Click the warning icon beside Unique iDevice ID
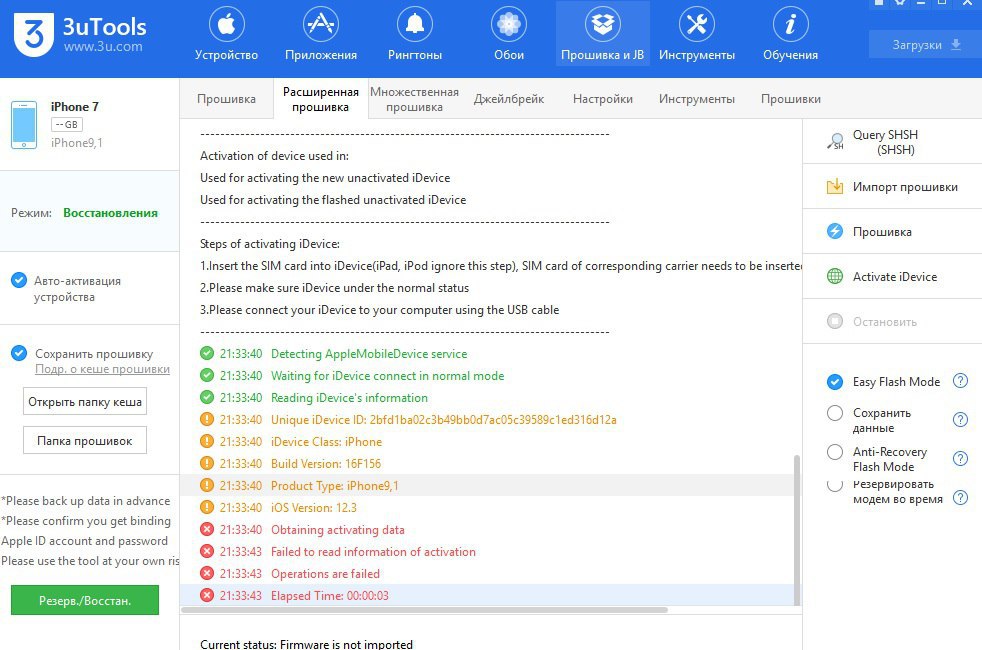982x650 pixels. (x=207, y=420)
